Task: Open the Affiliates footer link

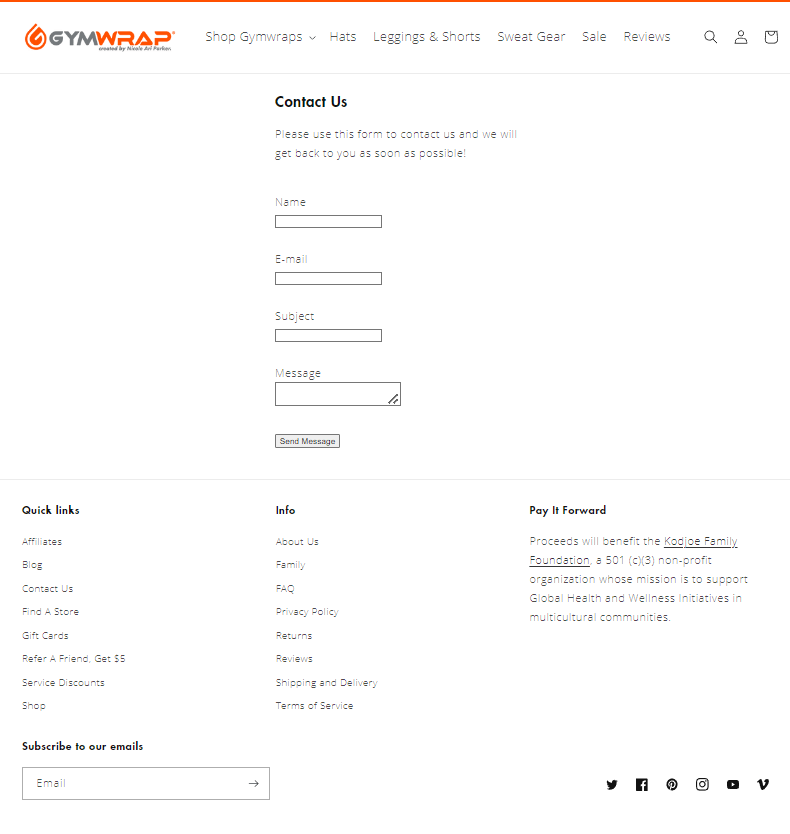Action: pyautogui.click(x=42, y=541)
